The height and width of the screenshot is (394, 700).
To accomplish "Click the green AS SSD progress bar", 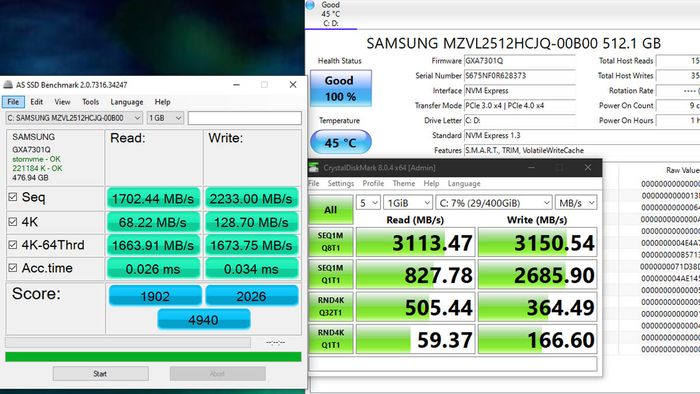I will point(153,357).
